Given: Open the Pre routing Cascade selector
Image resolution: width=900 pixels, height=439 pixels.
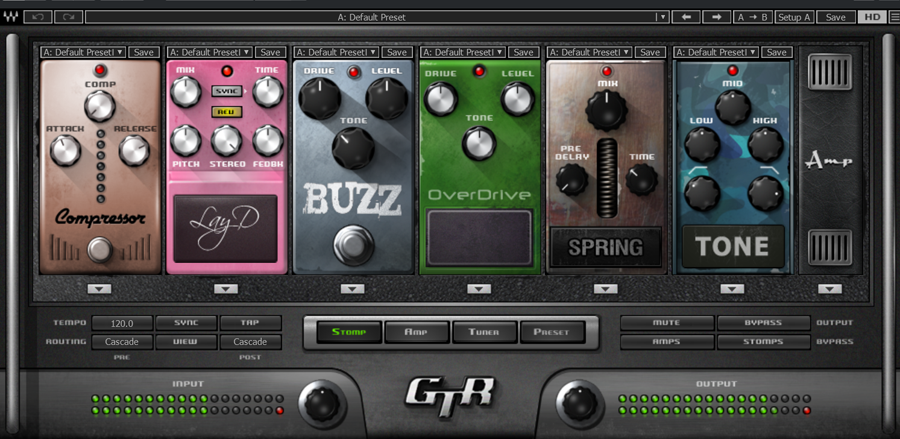Looking at the screenshot, I should (x=122, y=341).
